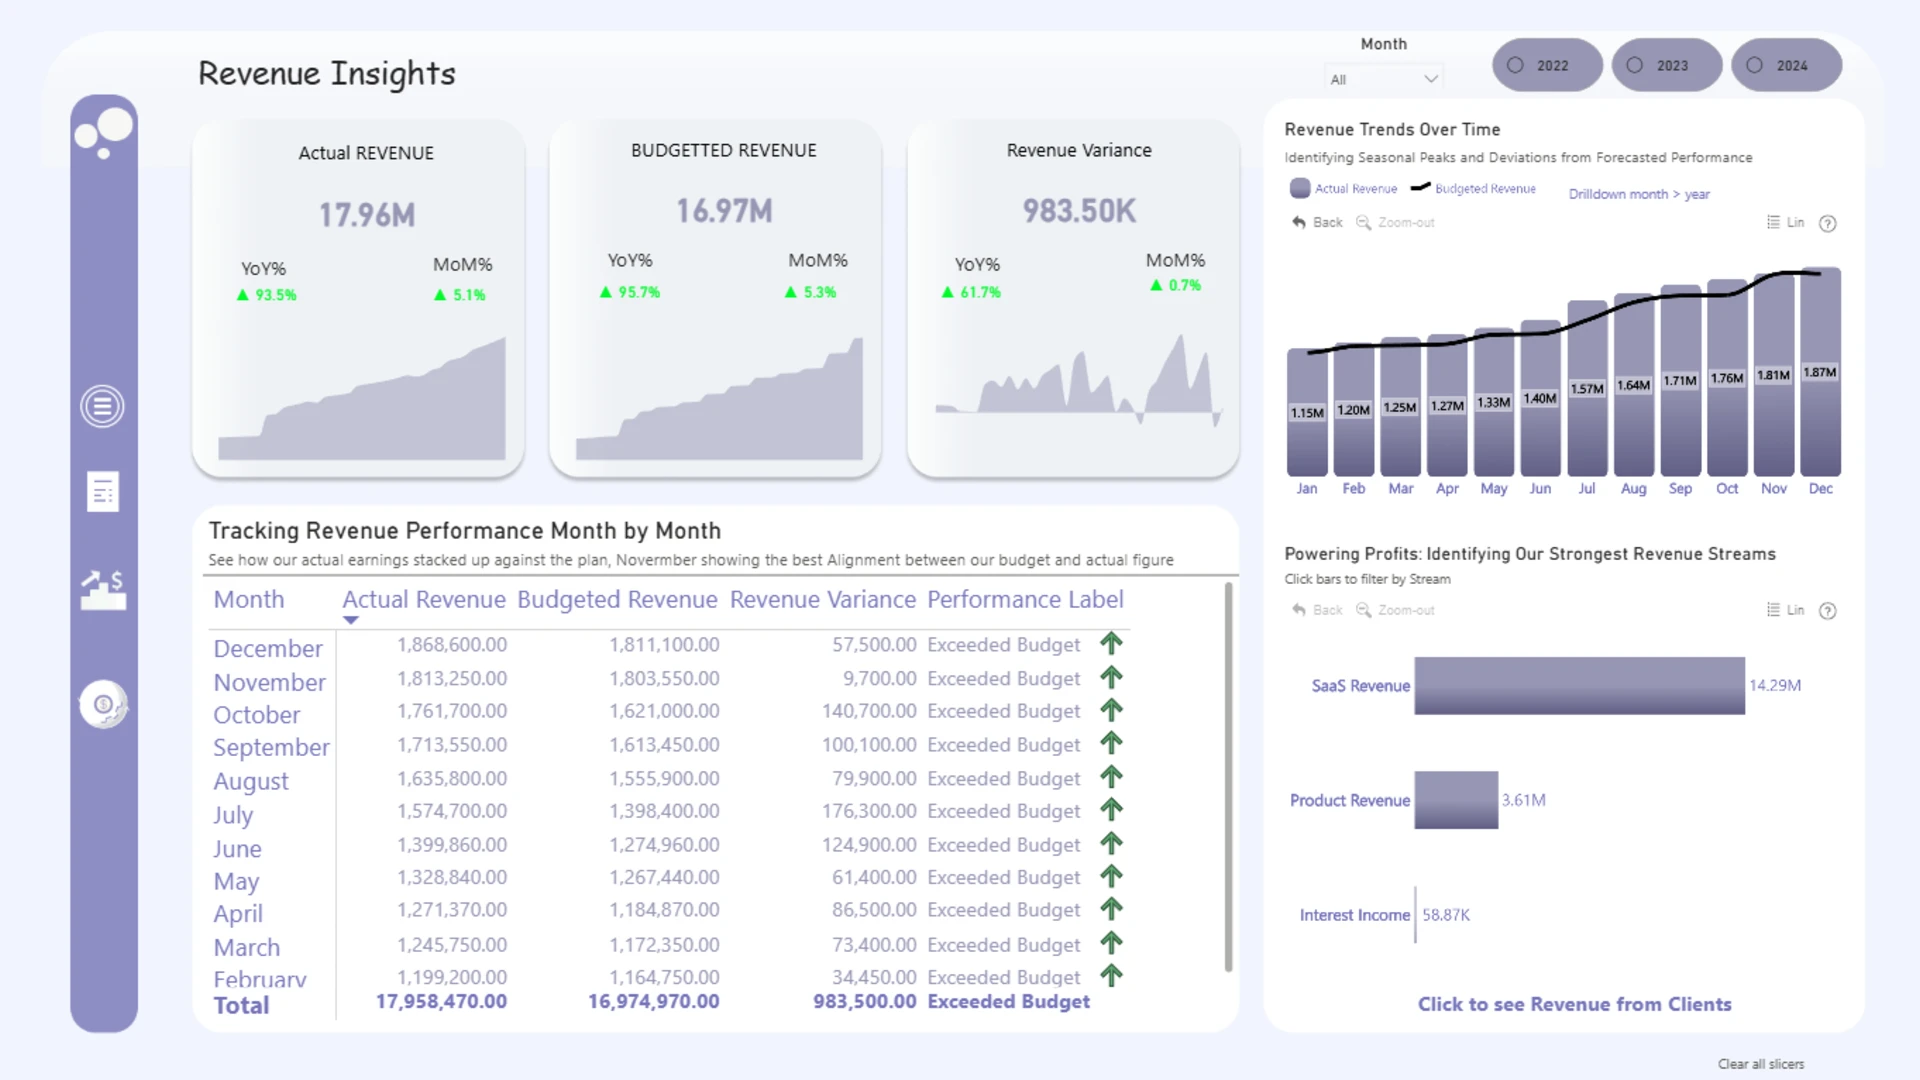
Task: Open help question icon of Revenue Trends chart
Action: 1827,223
